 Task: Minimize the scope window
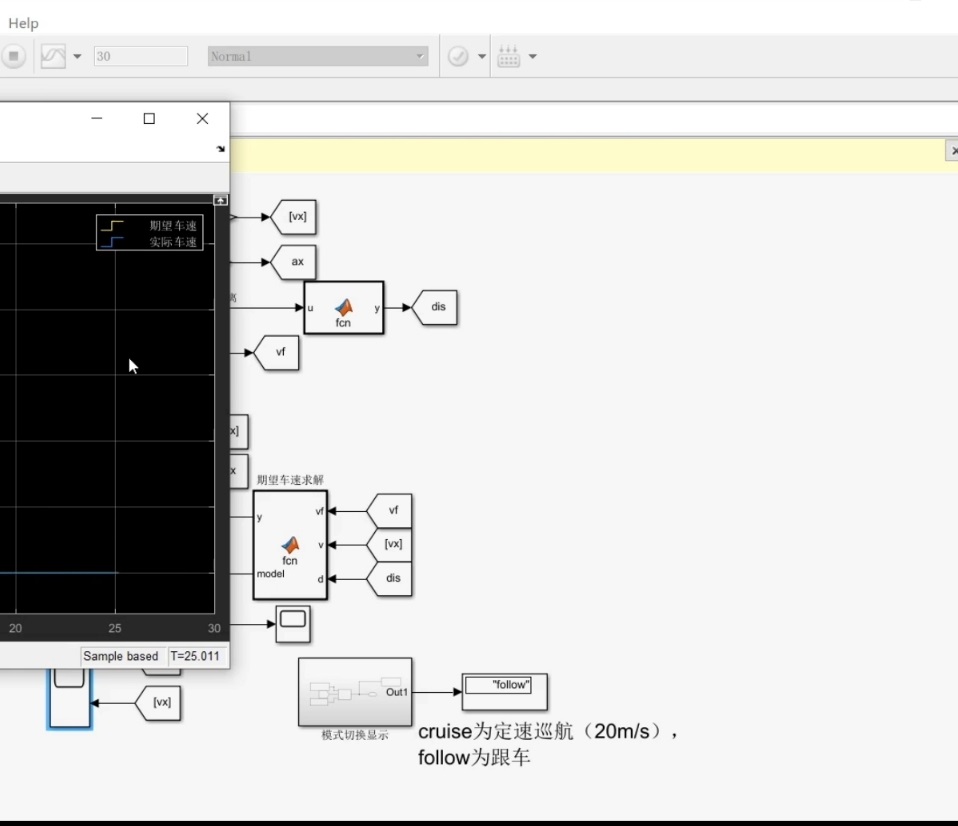[x=97, y=119]
